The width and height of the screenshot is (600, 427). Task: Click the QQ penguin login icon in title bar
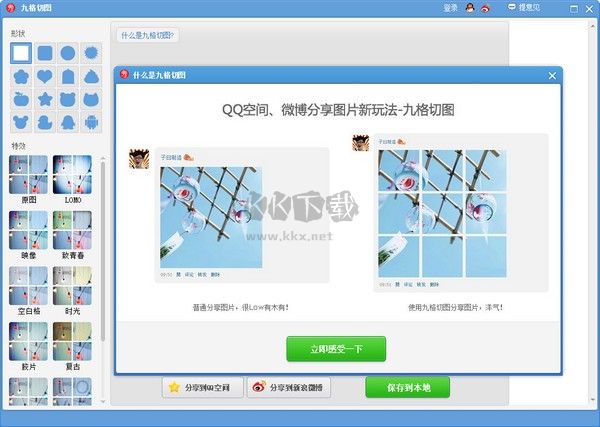(470, 8)
